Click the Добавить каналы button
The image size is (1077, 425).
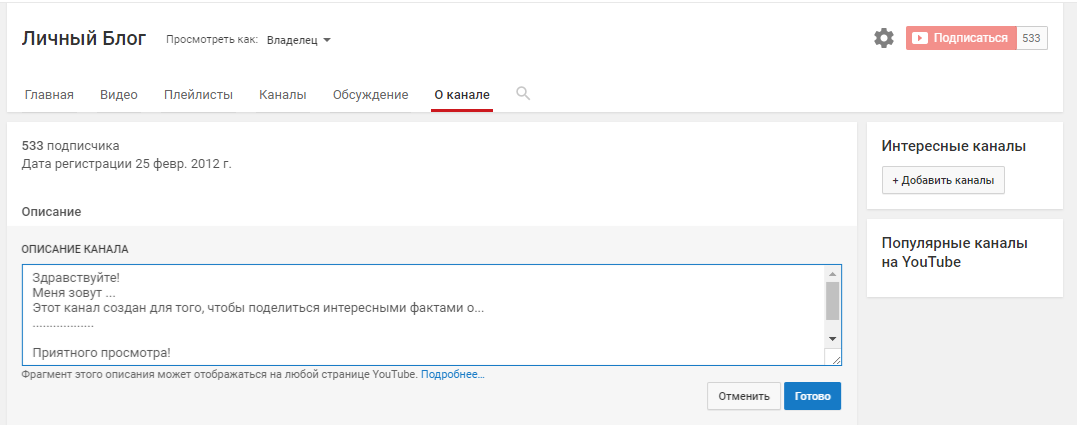943,181
